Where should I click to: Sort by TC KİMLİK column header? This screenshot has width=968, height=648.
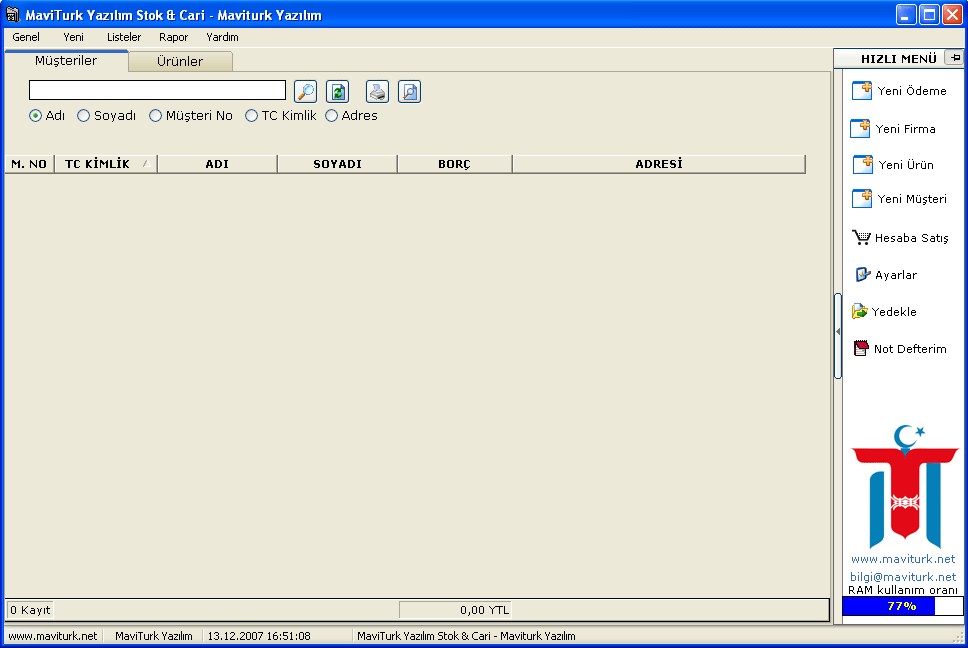[x=106, y=164]
